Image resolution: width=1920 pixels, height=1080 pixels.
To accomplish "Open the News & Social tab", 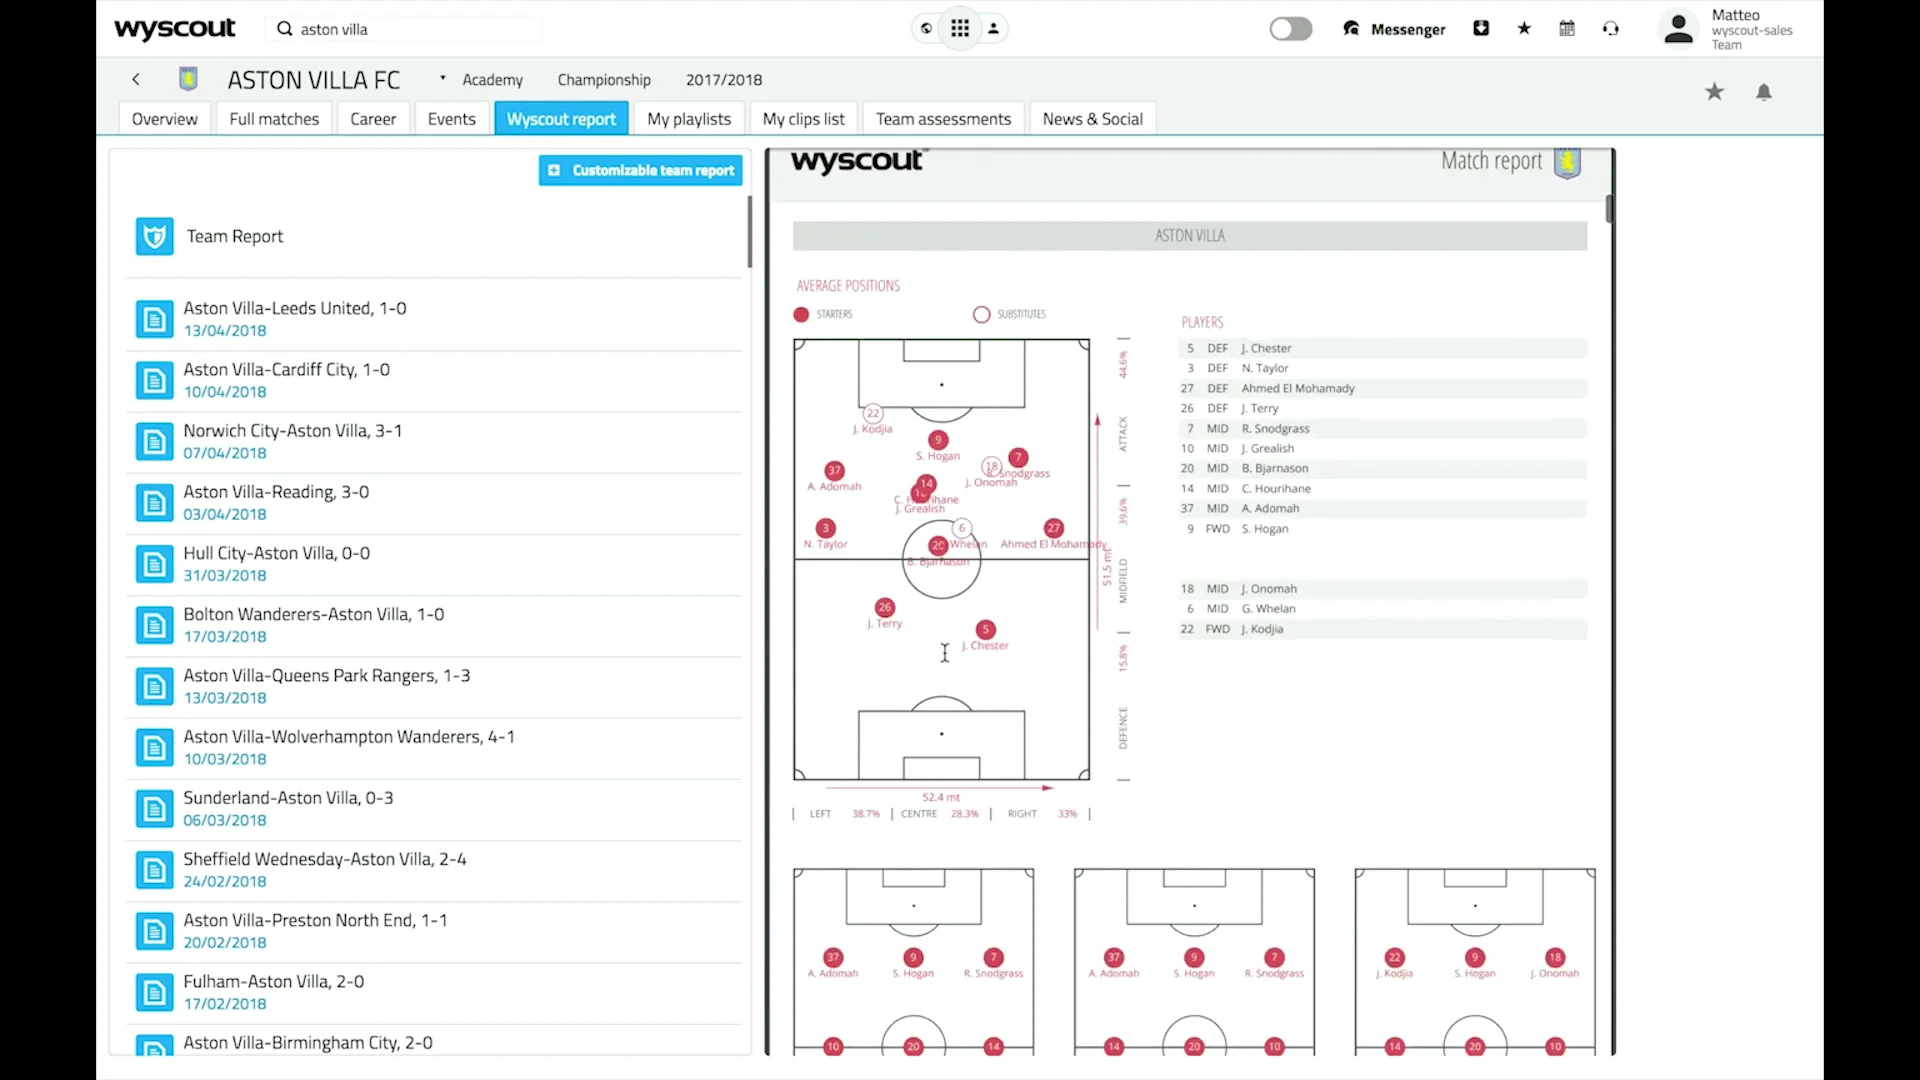I will [1091, 118].
